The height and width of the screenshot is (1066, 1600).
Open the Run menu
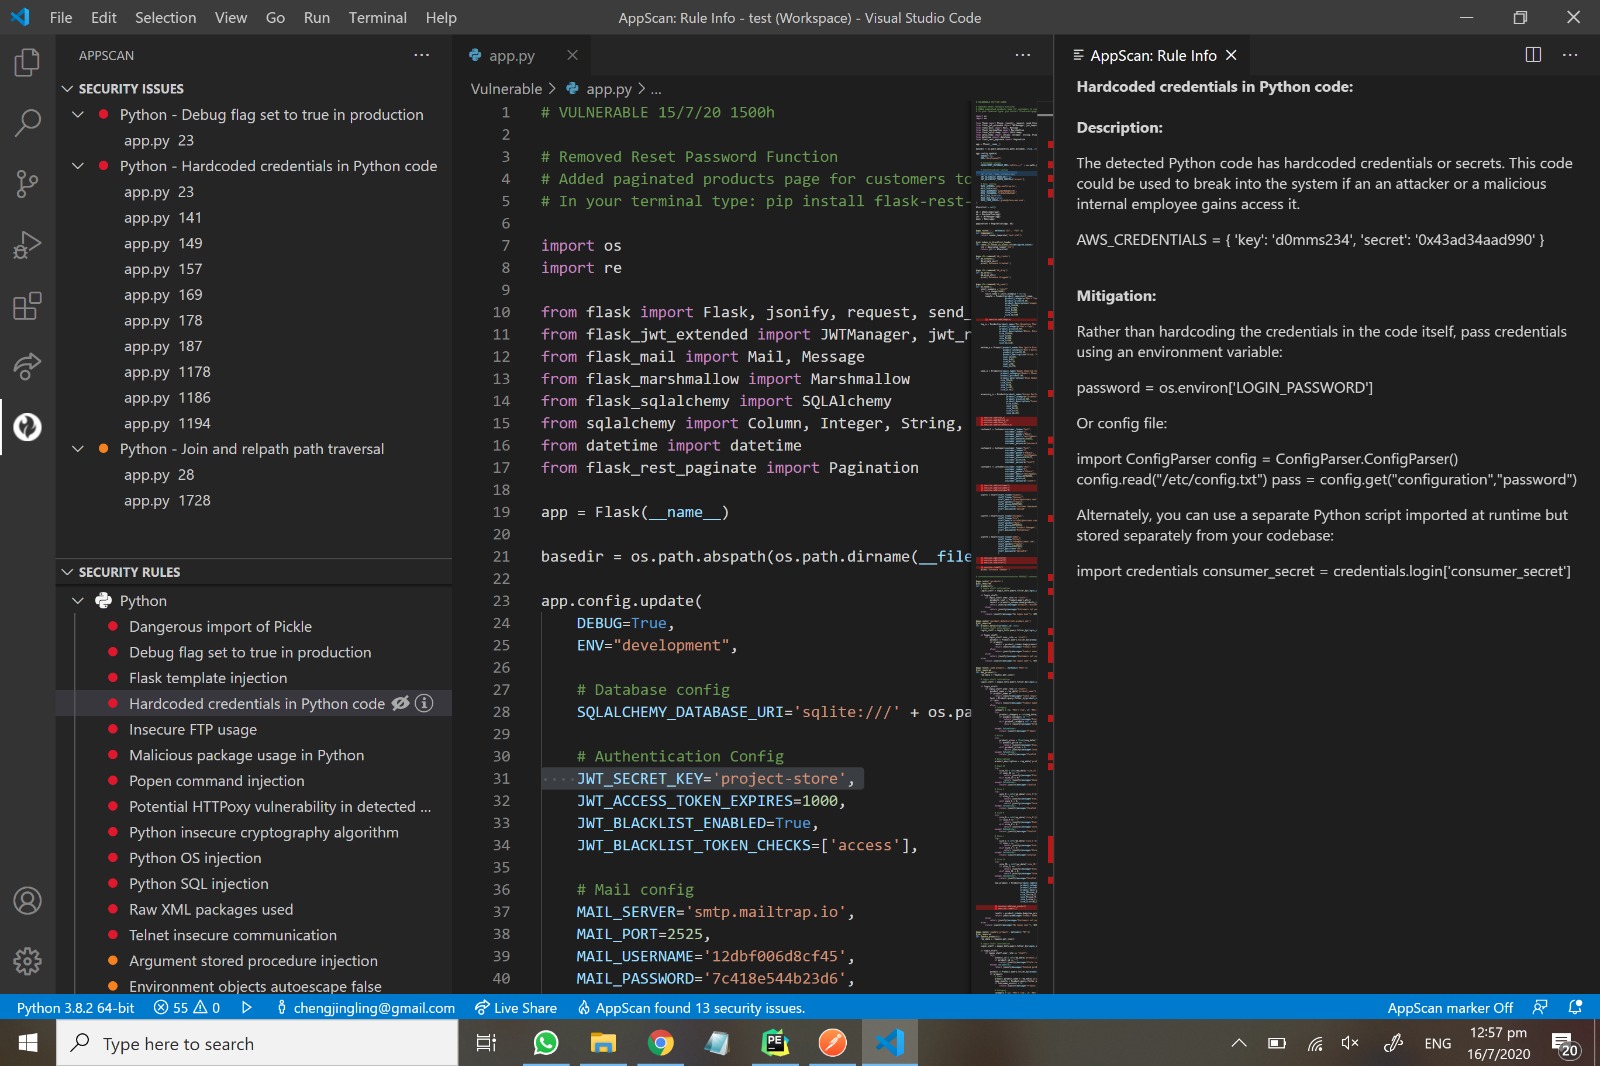tap(317, 17)
